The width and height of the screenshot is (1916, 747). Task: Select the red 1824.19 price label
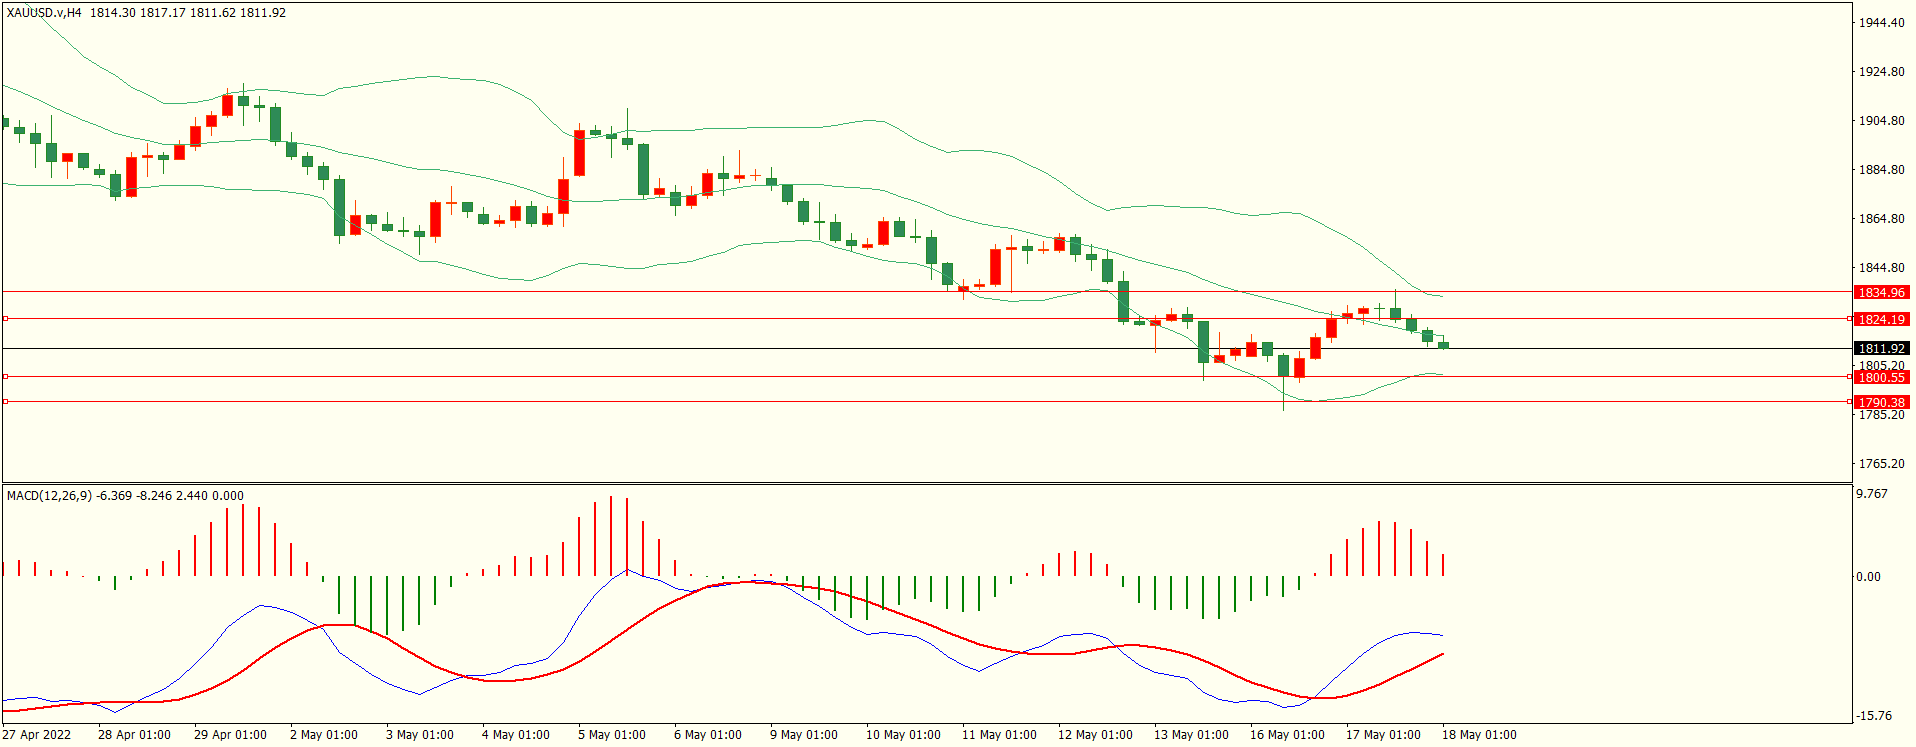click(1881, 319)
